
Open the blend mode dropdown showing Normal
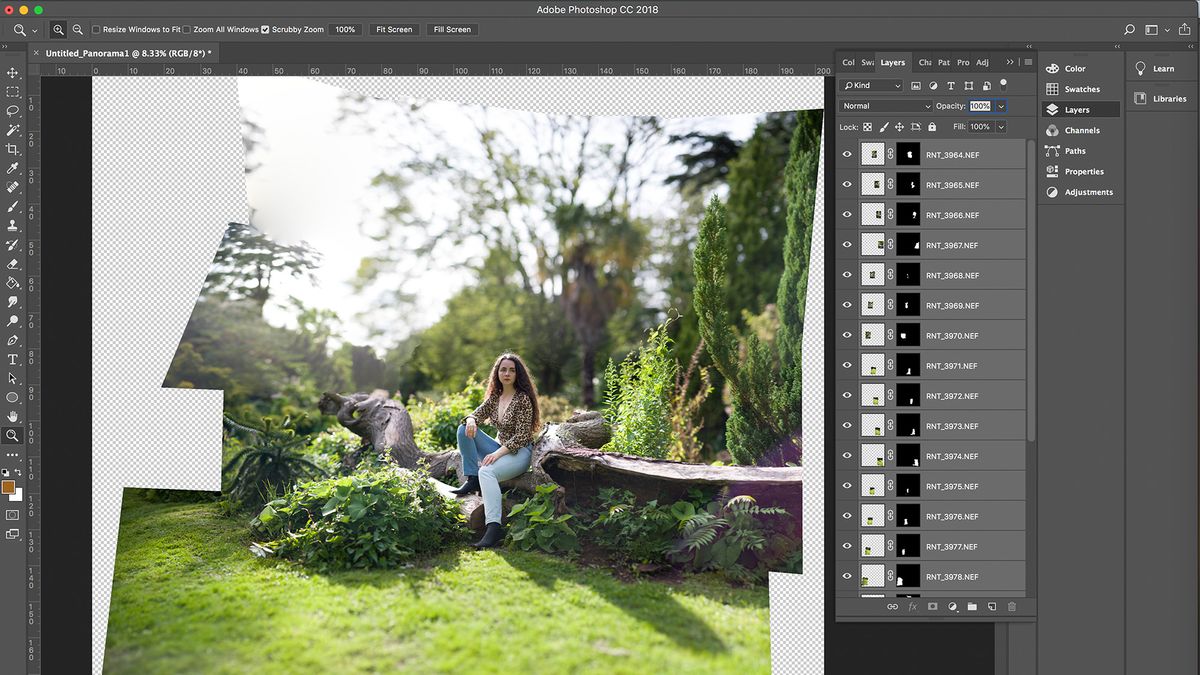884,105
